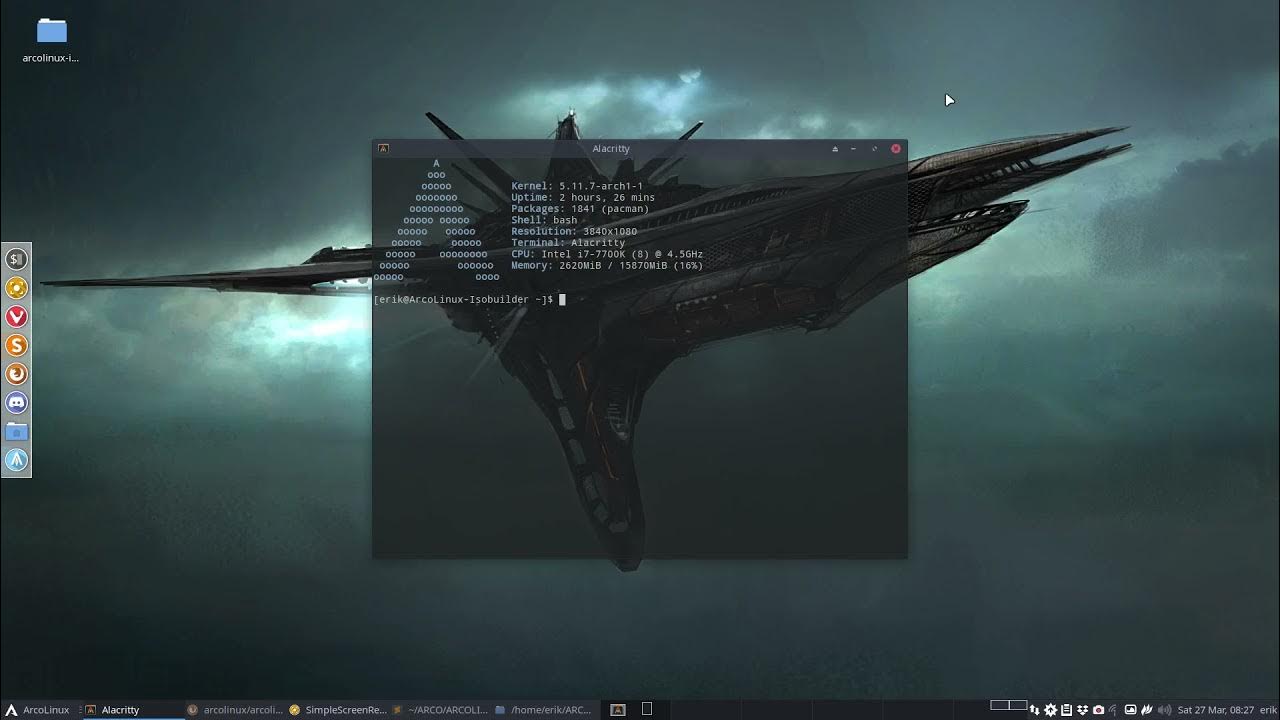Launch Sublime Text from the dock
The height and width of the screenshot is (720, 1280).
pyautogui.click(x=17, y=345)
